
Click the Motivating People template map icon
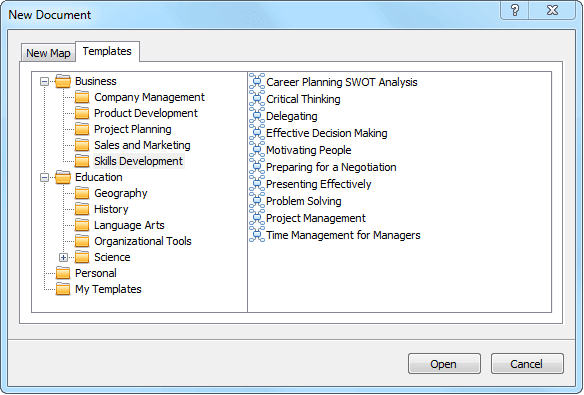[x=257, y=150]
